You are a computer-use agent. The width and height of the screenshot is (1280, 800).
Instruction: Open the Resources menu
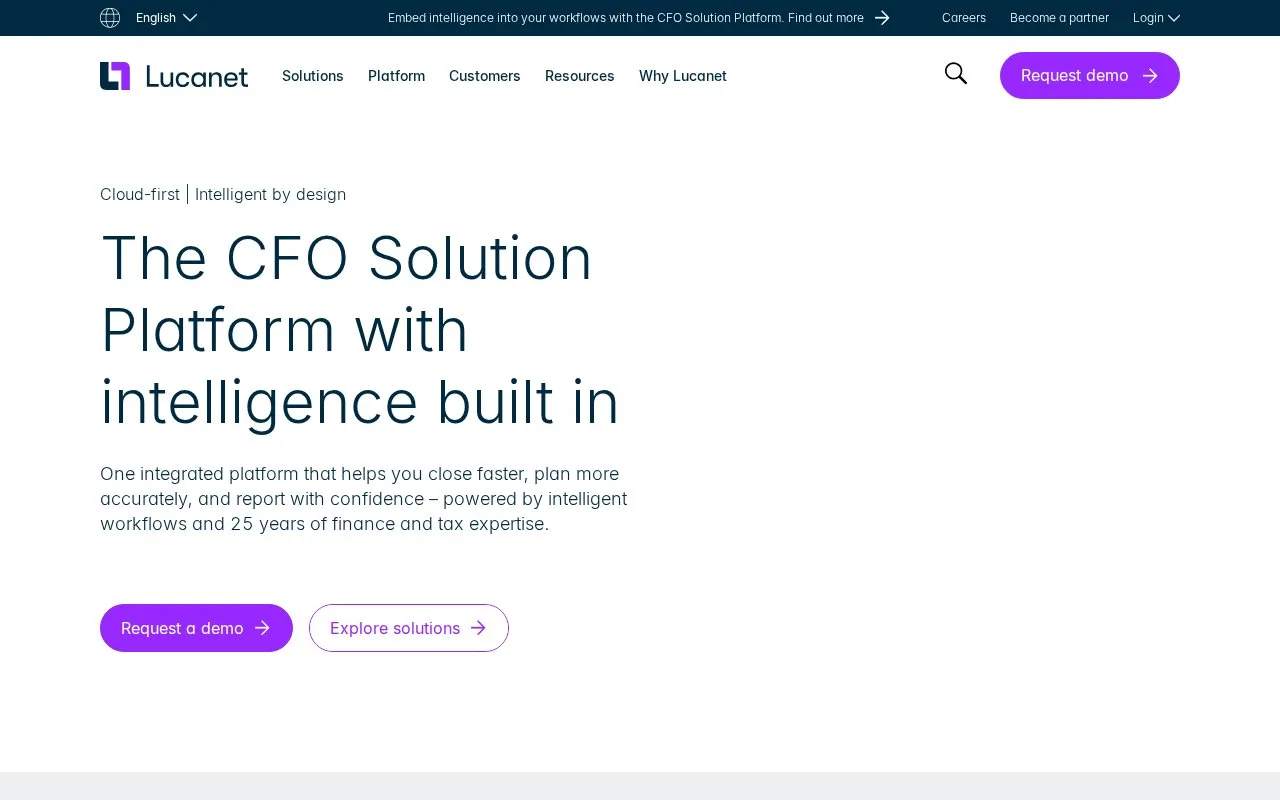(x=580, y=76)
